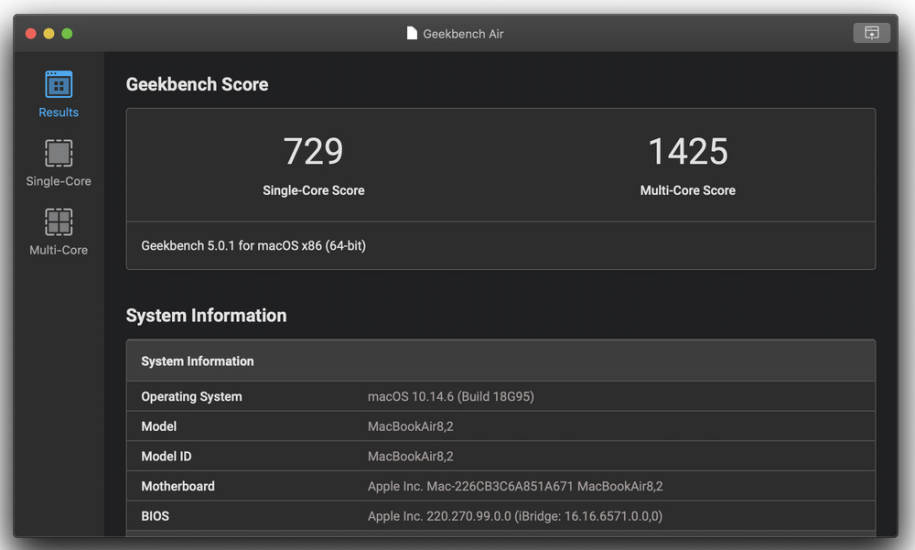Click the BIOS row label
The image size is (915, 550).
(155, 516)
